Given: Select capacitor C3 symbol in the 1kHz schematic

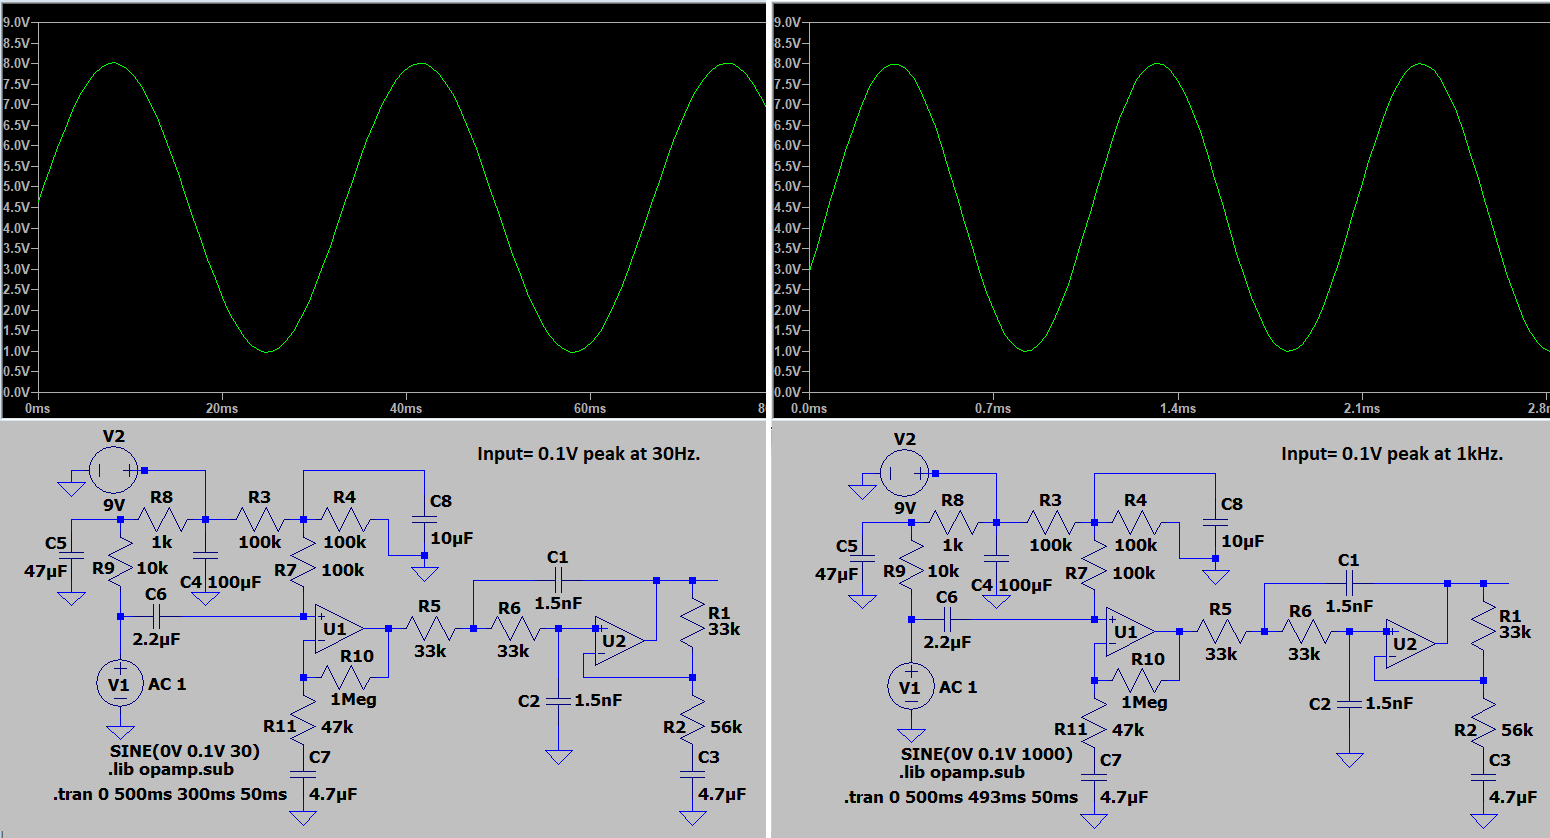Looking at the screenshot, I should pos(1484,777).
